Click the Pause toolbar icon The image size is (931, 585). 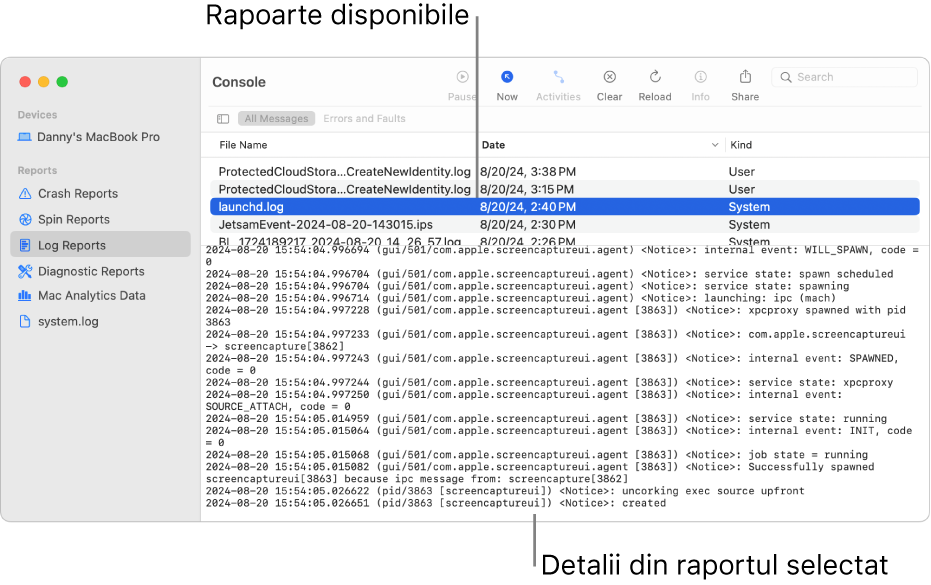[x=463, y=77]
